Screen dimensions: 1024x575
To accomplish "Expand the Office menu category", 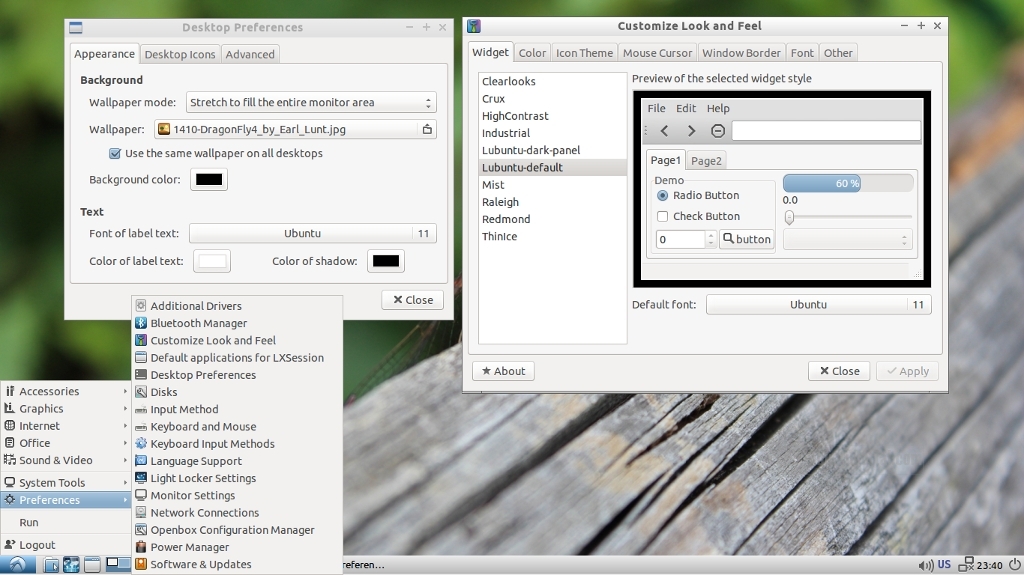I will pos(65,443).
